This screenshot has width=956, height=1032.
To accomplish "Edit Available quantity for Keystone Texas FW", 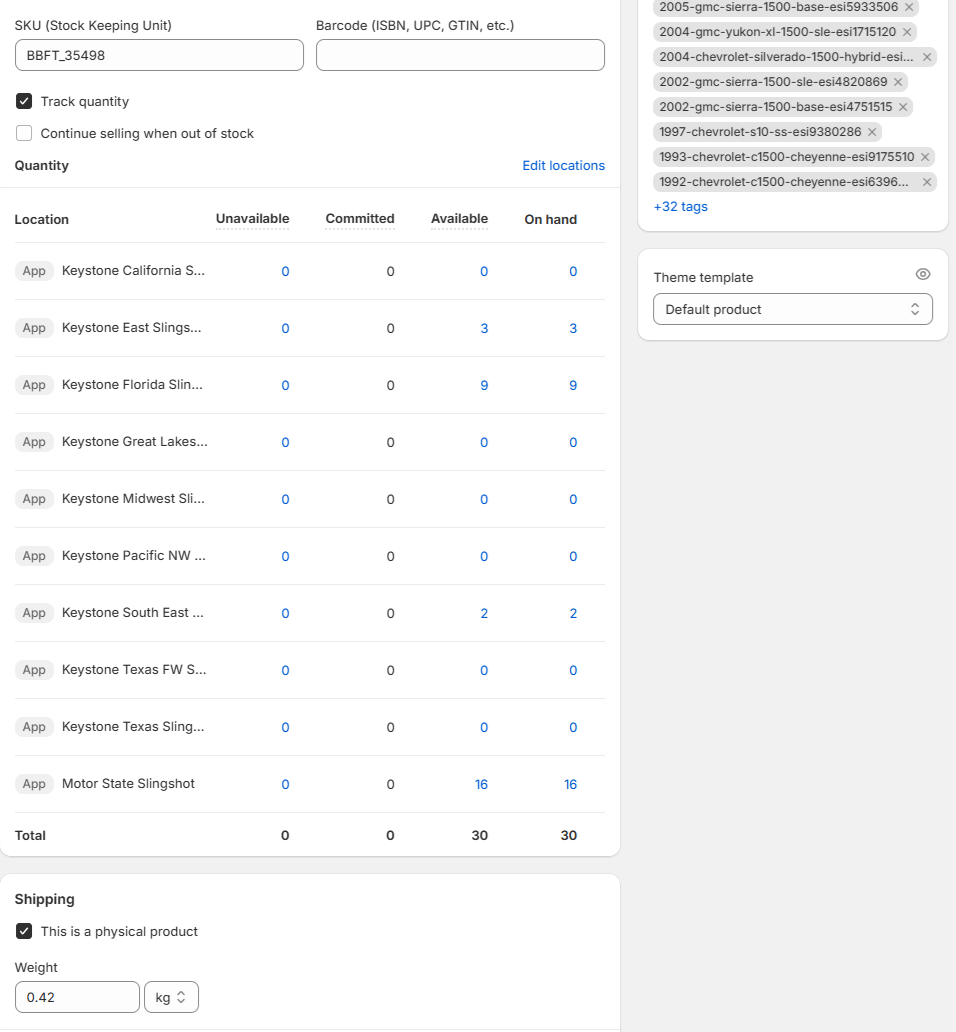I will pyautogui.click(x=484, y=671).
